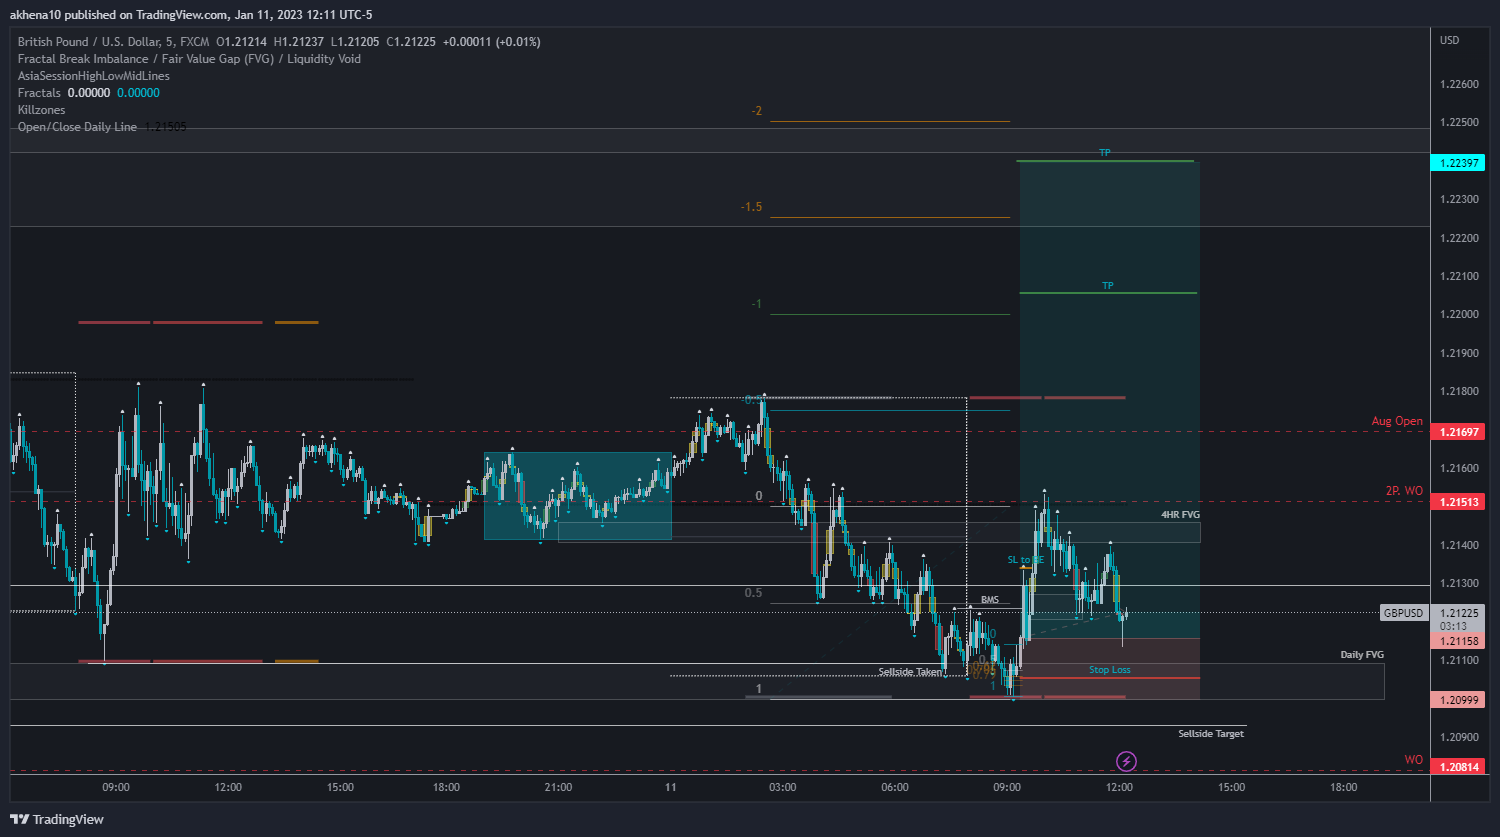Image resolution: width=1500 pixels, height=837 pixels.
Task: Click the 1.21800 price scale label
Action: click(1458, 392)
